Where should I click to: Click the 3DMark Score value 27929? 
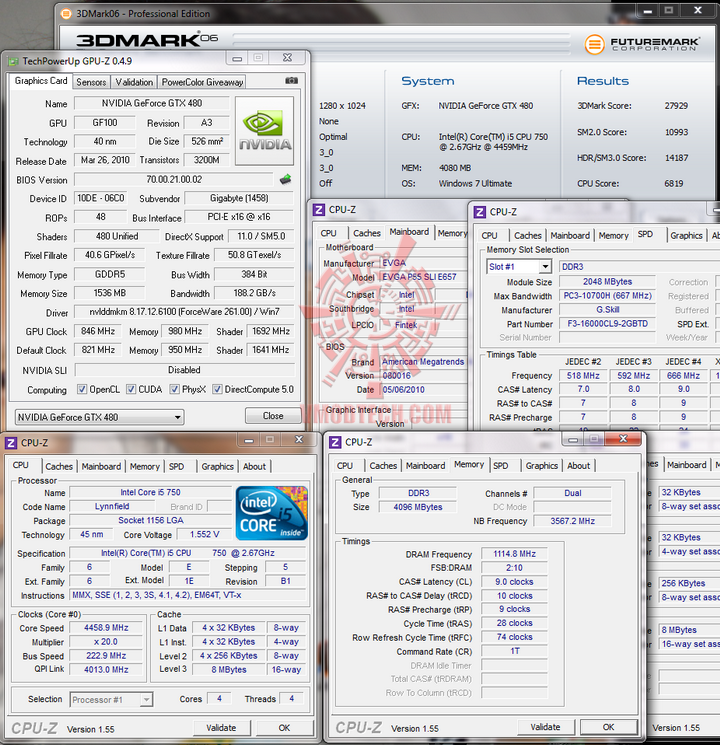tap(676, 106)
